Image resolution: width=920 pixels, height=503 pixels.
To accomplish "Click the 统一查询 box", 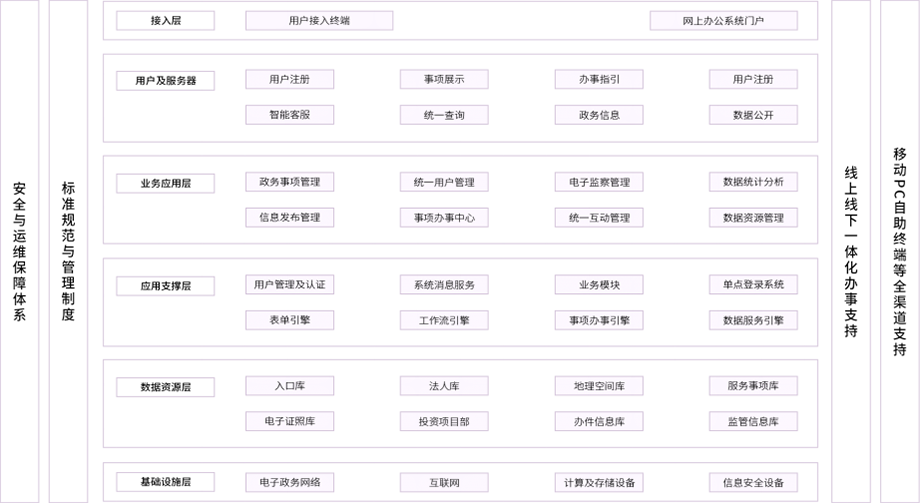I will click(x=444, y=115).
